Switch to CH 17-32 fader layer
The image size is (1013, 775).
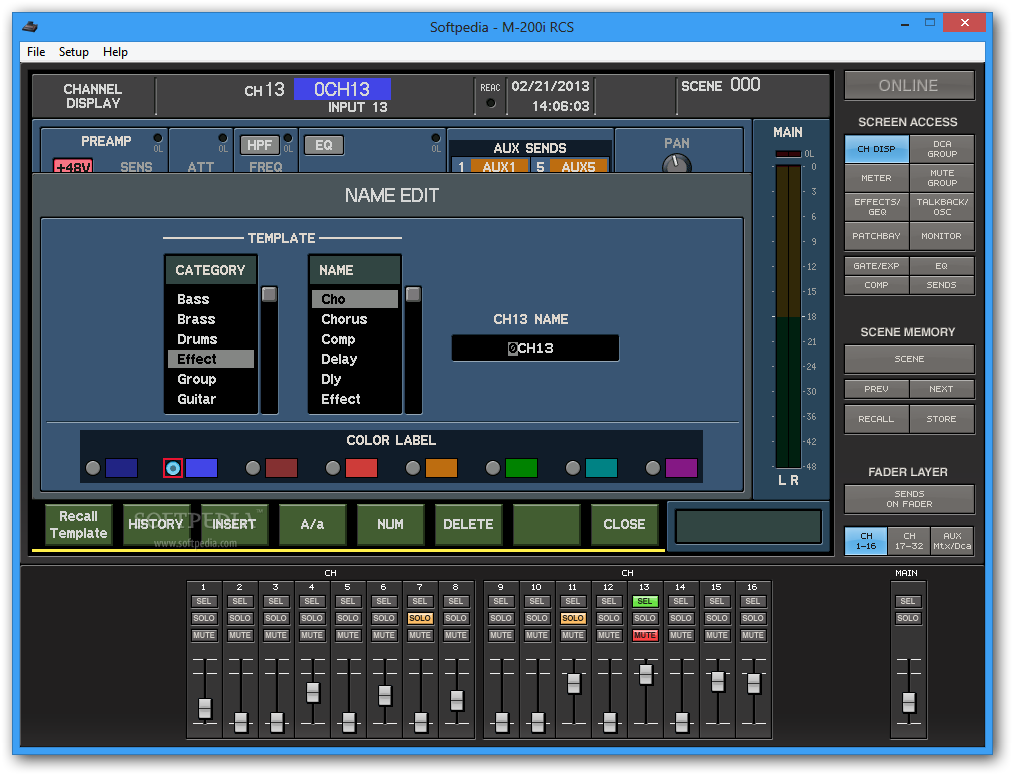tap(909, 541)
